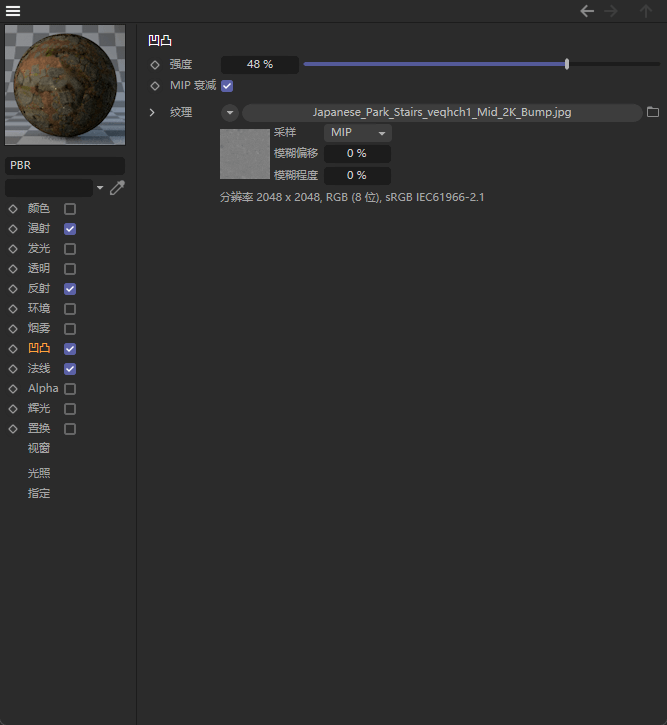Click keyframe diamond beside 透明
This screenshot has height=725, width=667.
(13, 269)
